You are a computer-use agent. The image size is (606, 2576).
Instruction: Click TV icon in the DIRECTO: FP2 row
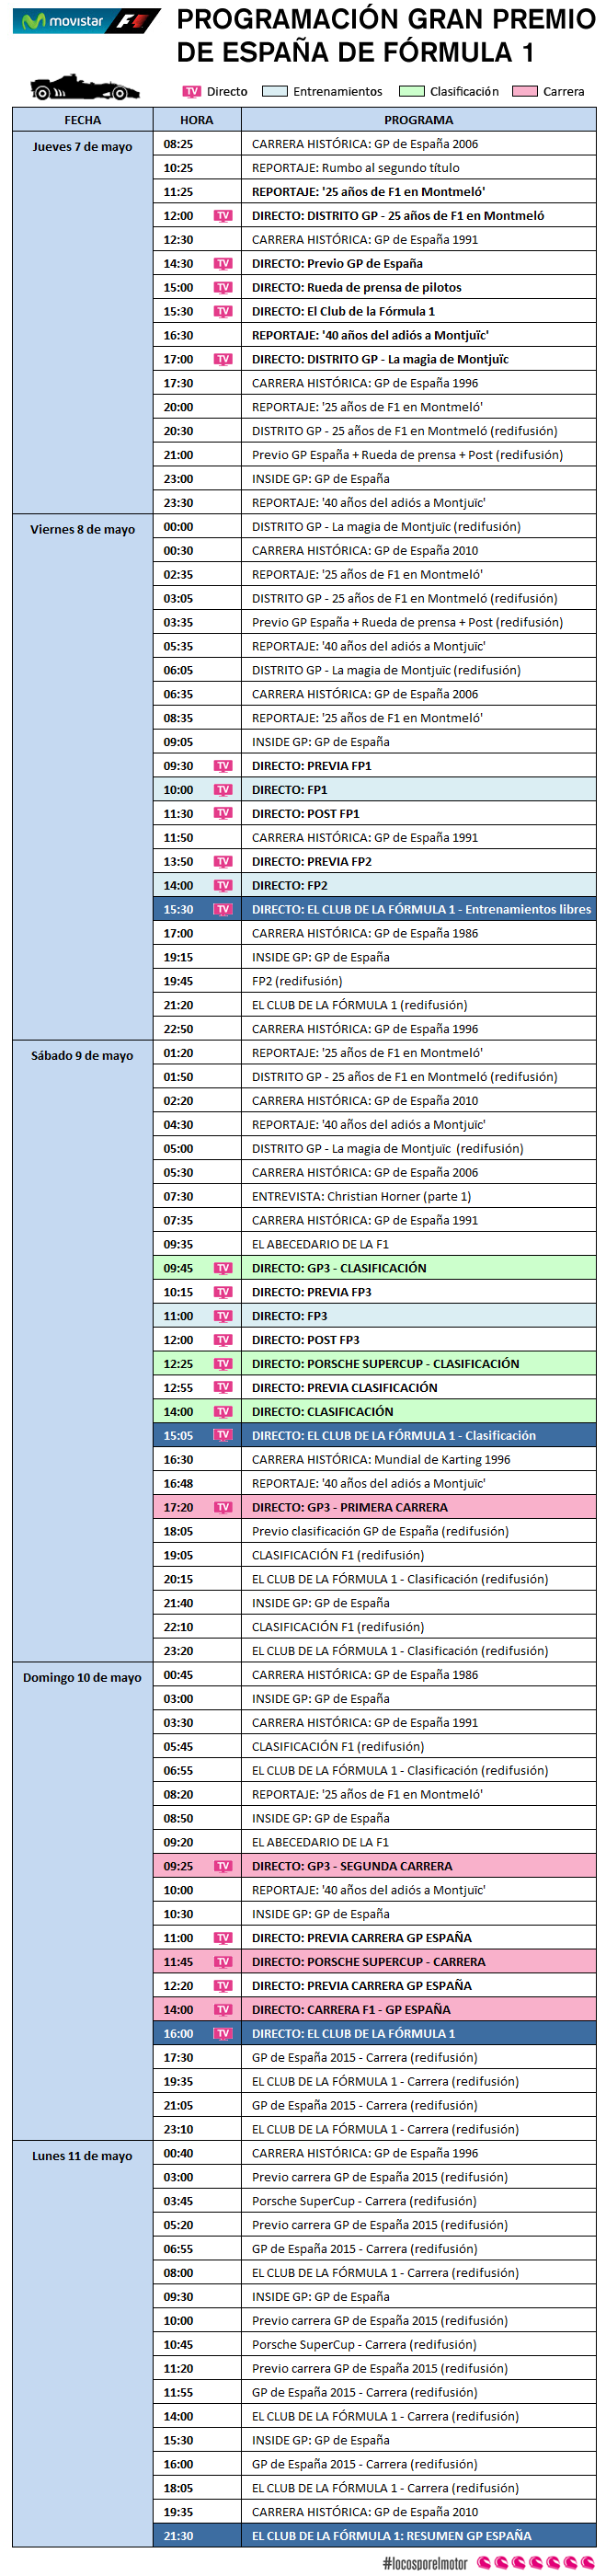click(223, 887)
